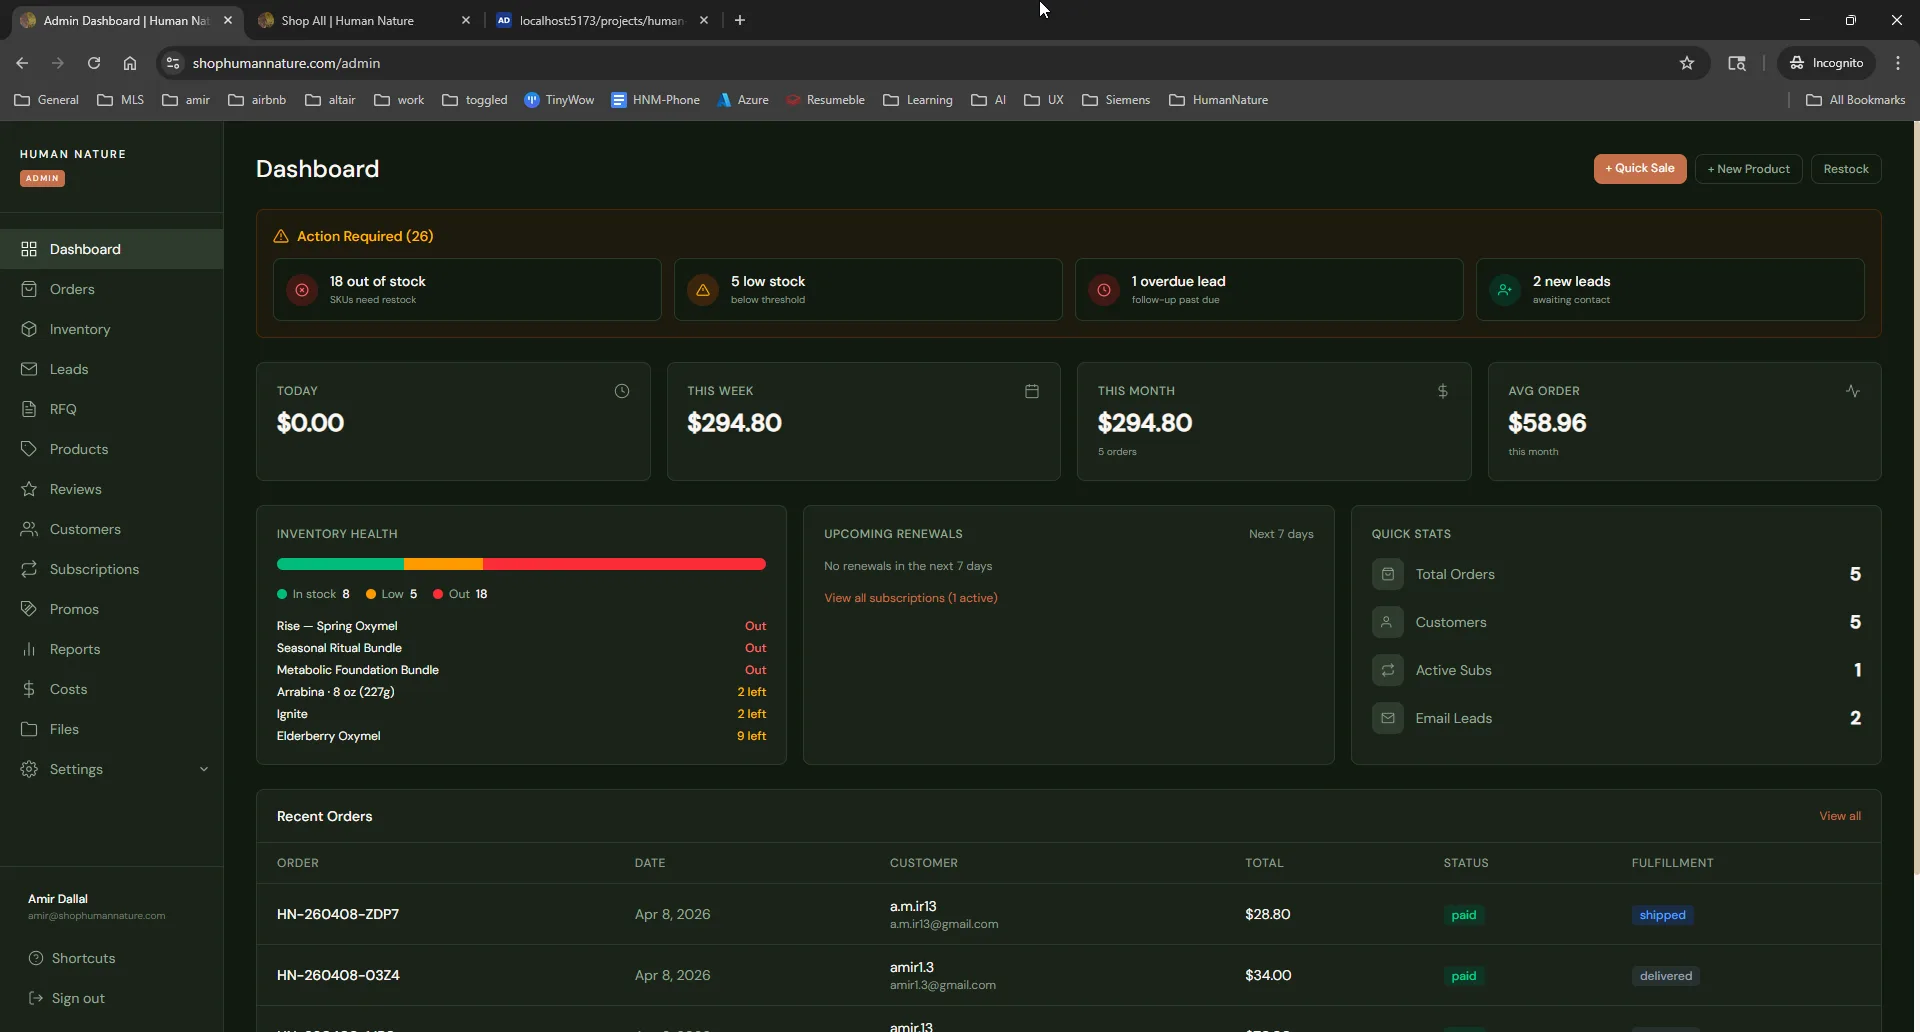Click the shipped fulfillment badge
1920x1032 pixels.
click(x=1662, y=915)
